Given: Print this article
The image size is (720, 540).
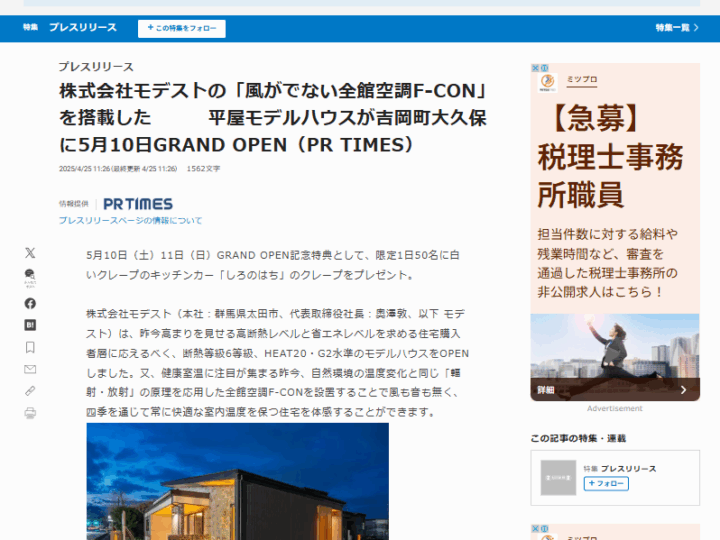Looking at the screenshot, I should [30, 413].
